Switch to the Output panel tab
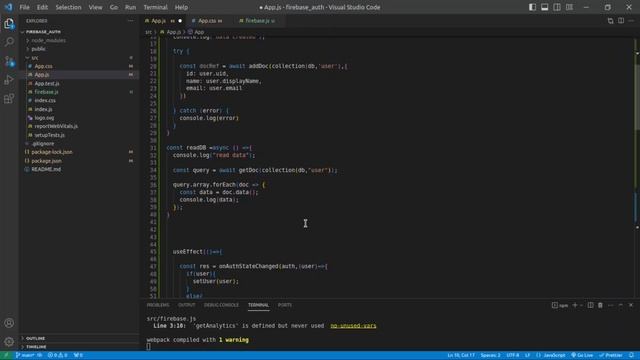Screen dimensions: 640x360 pos(187,305)
